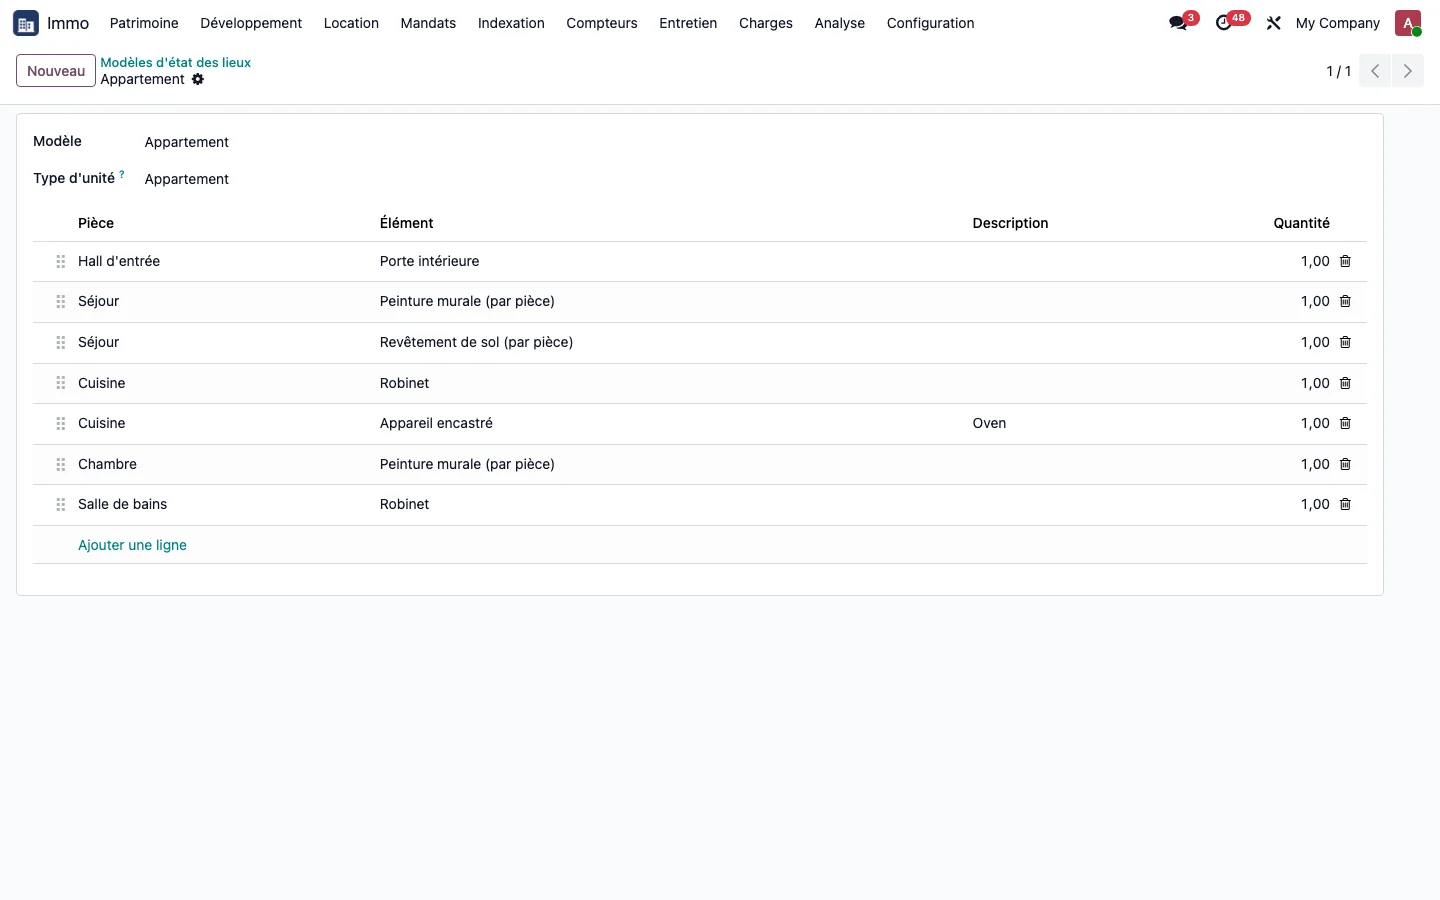
Task: Delete the Salle de bains row
Action: 1345,504
